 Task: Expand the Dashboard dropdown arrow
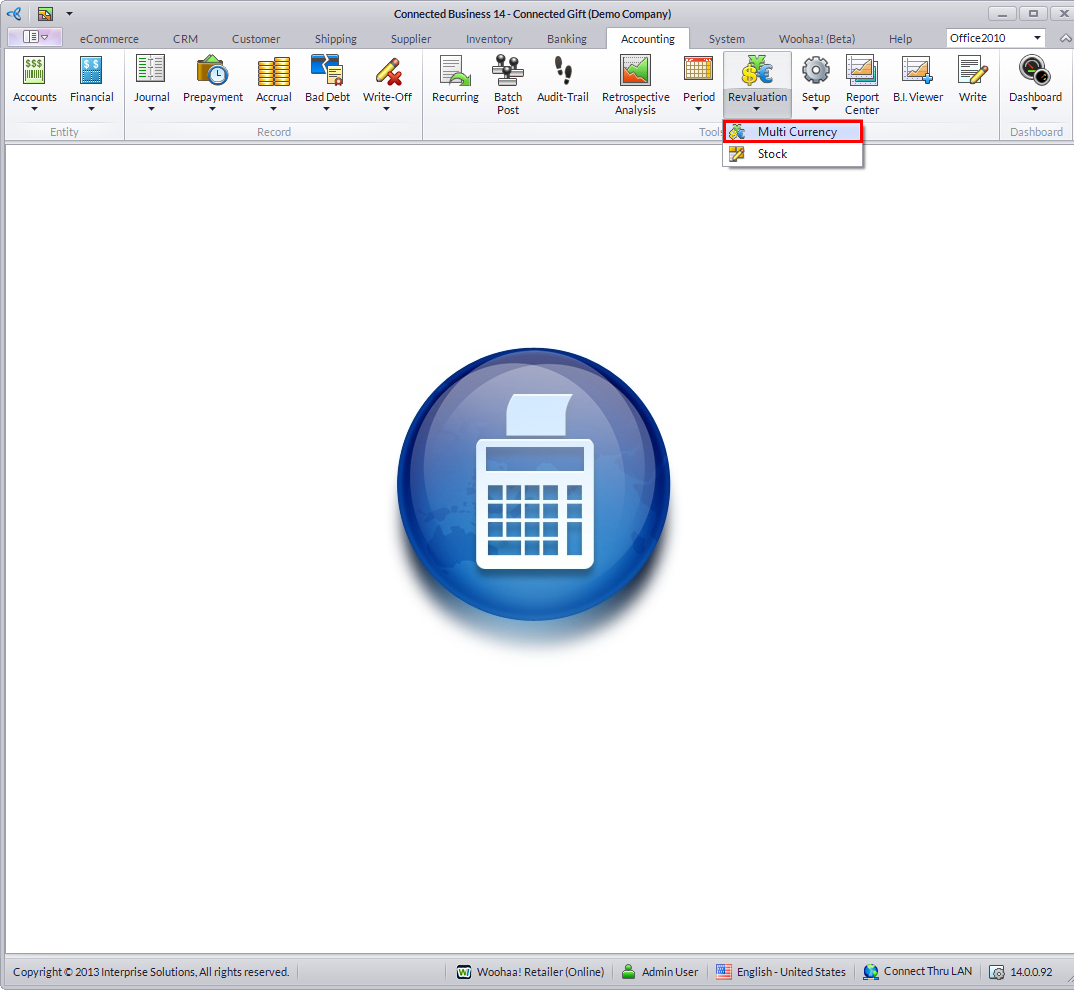(1034, 109)
